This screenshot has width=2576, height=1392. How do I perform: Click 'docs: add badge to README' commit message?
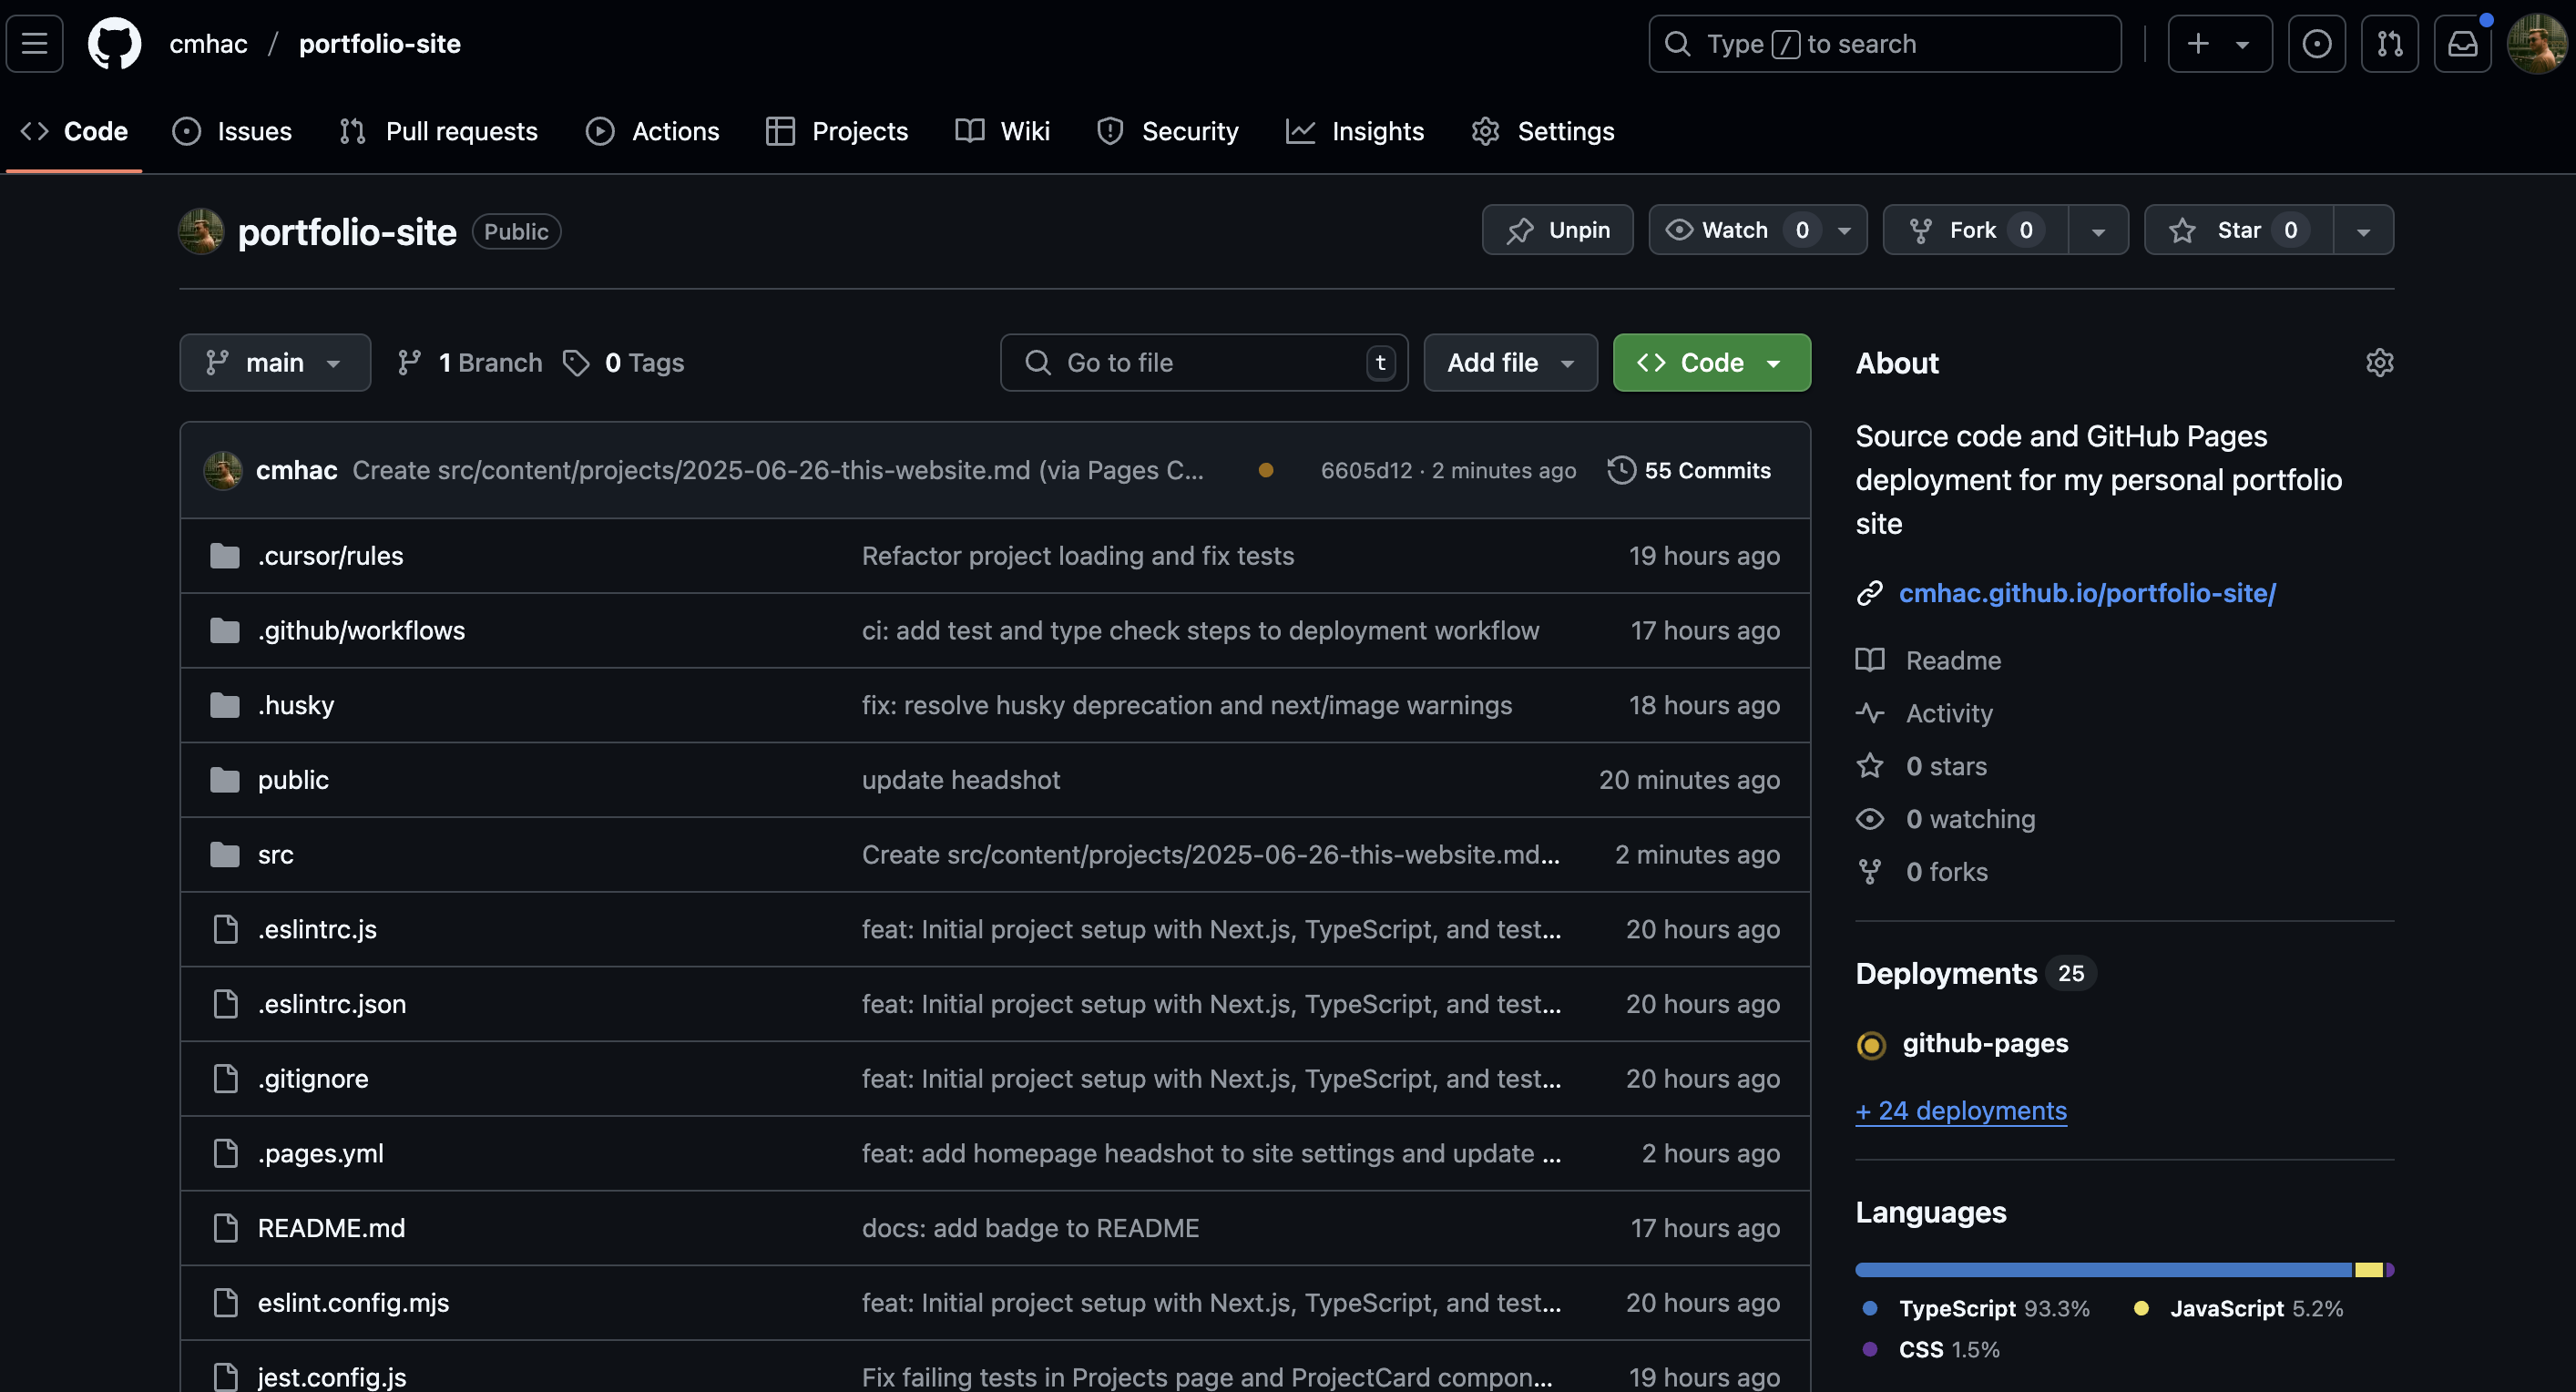click(x=1030, y=1228)
